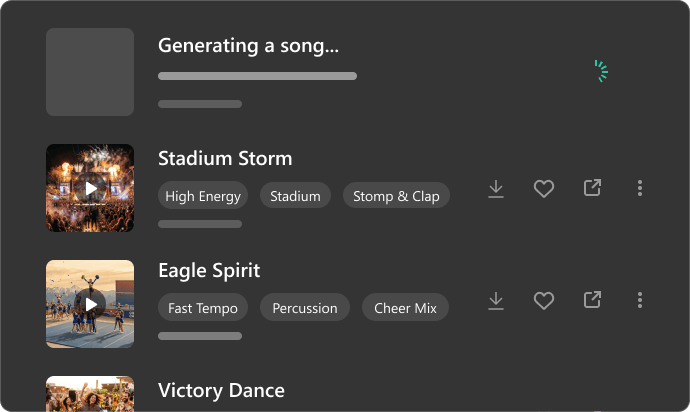690x412 pixels.
Task: Open the Victory Dance song title
Action: click(x=221, y=390)
